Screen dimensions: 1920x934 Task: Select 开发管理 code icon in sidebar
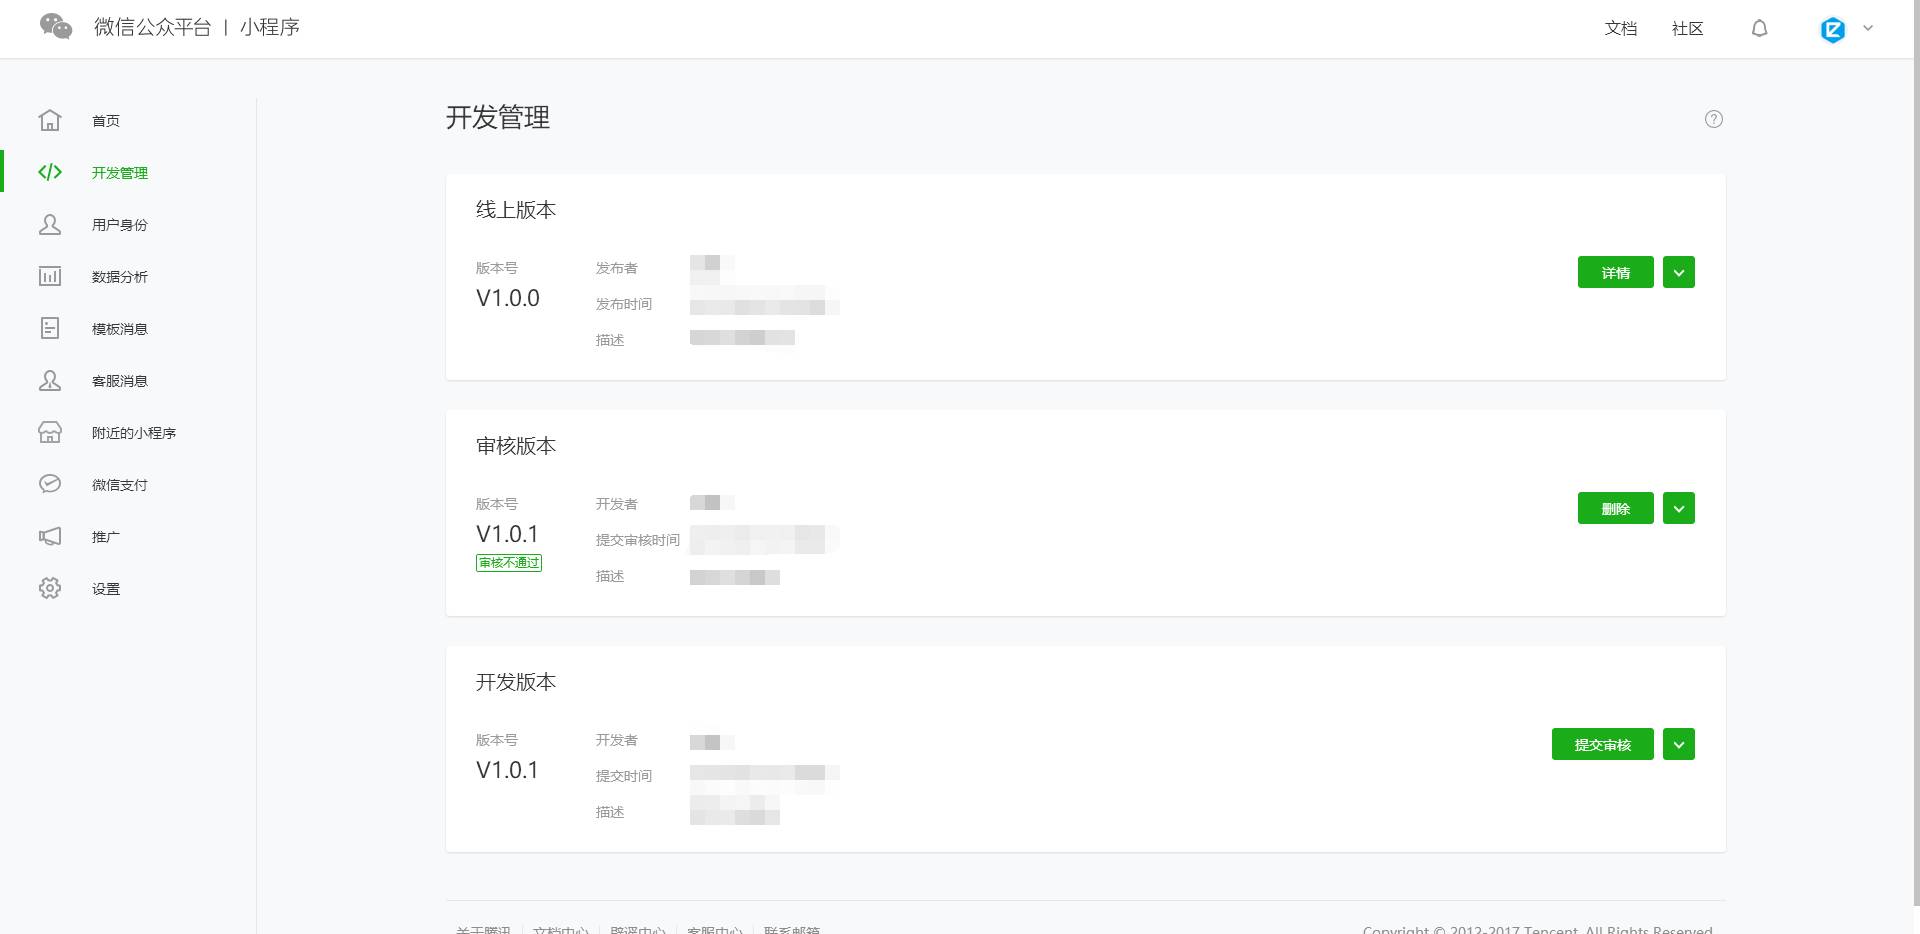point(50,172)
